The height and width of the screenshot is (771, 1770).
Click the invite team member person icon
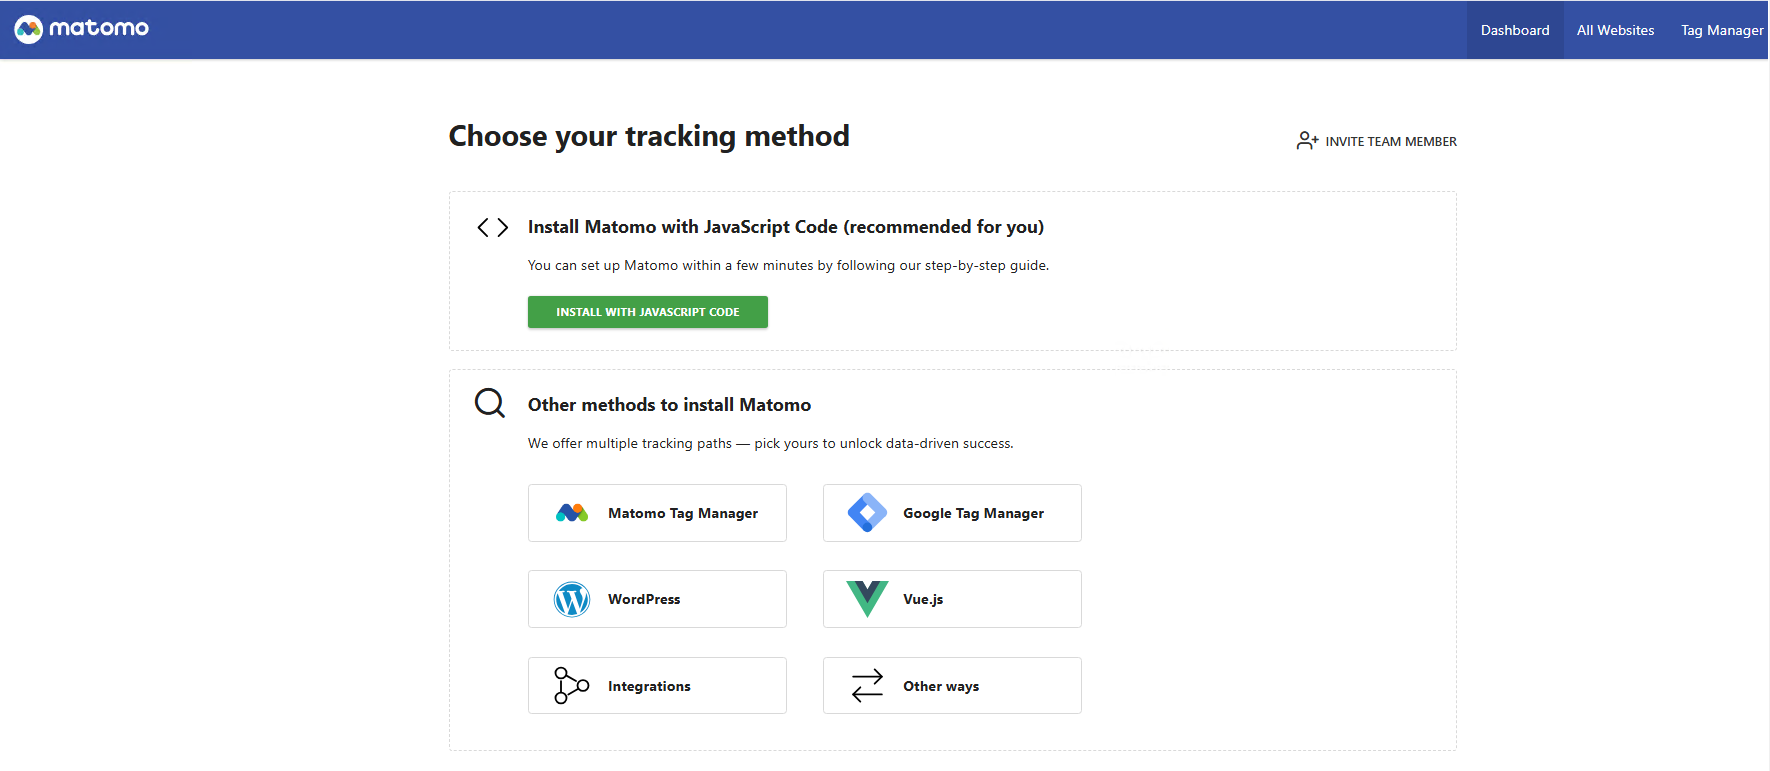pyautogui.click(x=1307, y=141)
